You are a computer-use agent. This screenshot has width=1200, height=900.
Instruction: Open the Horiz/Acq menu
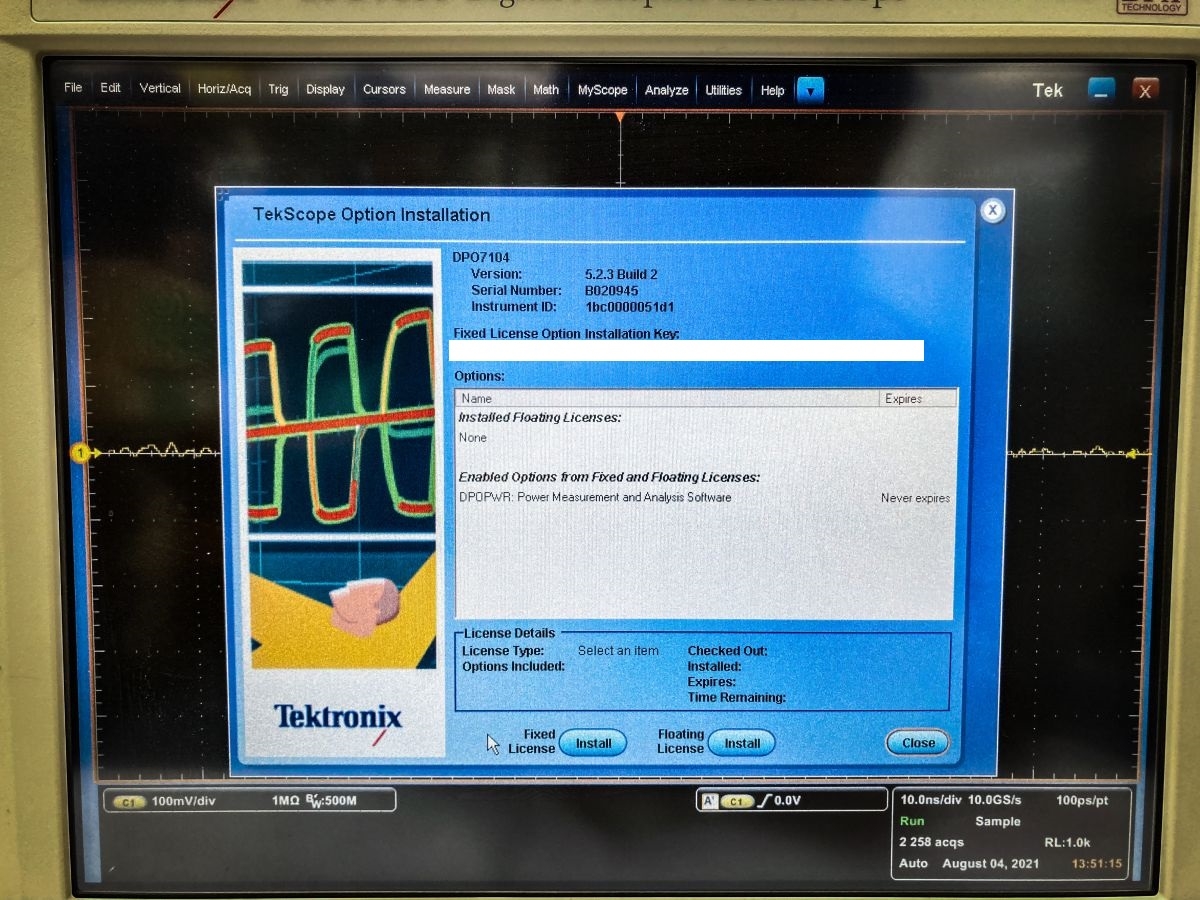pyautogui.click(x=224, y=89)
